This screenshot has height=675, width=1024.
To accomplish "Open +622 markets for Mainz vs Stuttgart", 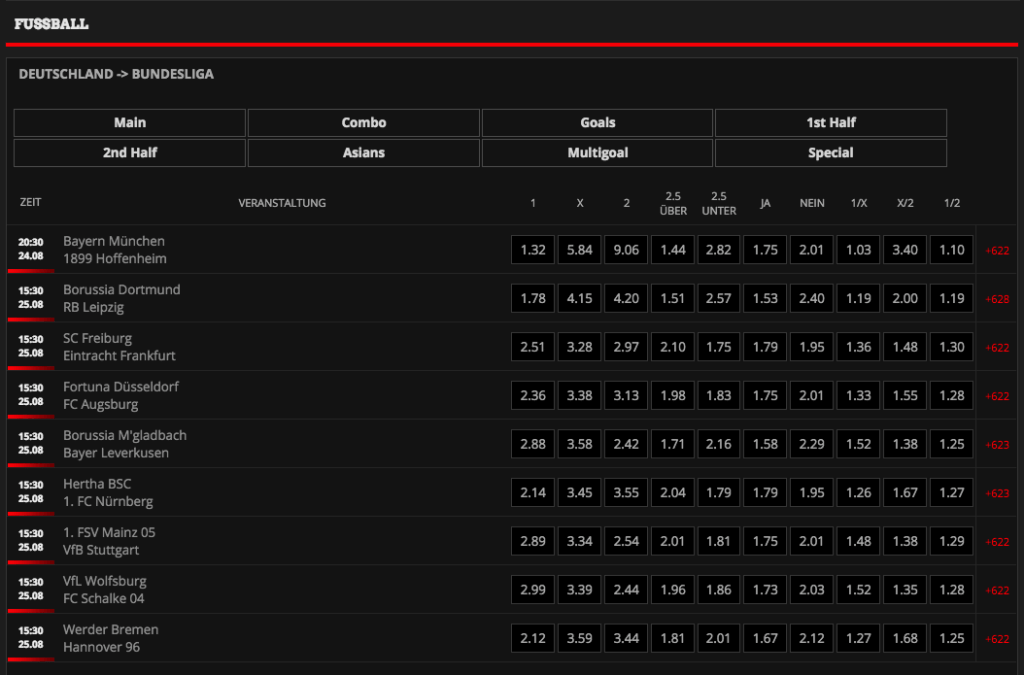I will coord(997,542).
